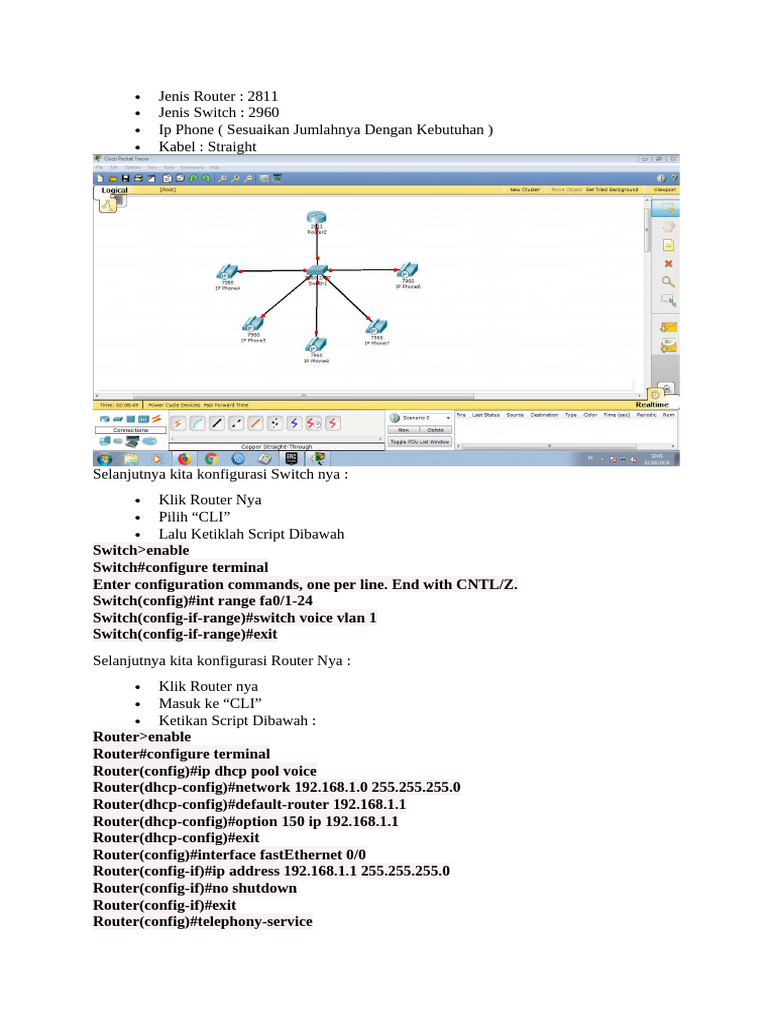Switch to the Logical workspace tab
Image resolution: width=768 pixels, height=1024 pixels.
tap(114, 190)
